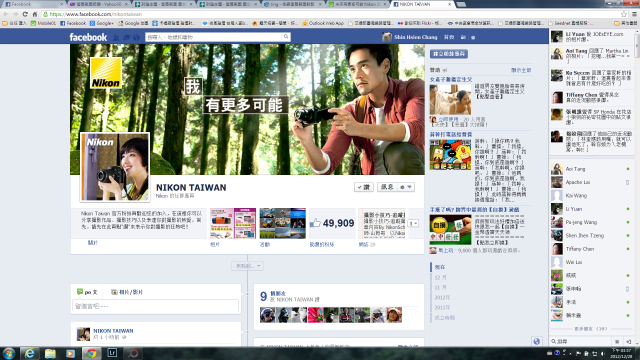Open Windows Start button
The image size is (640, 360).
9,353
